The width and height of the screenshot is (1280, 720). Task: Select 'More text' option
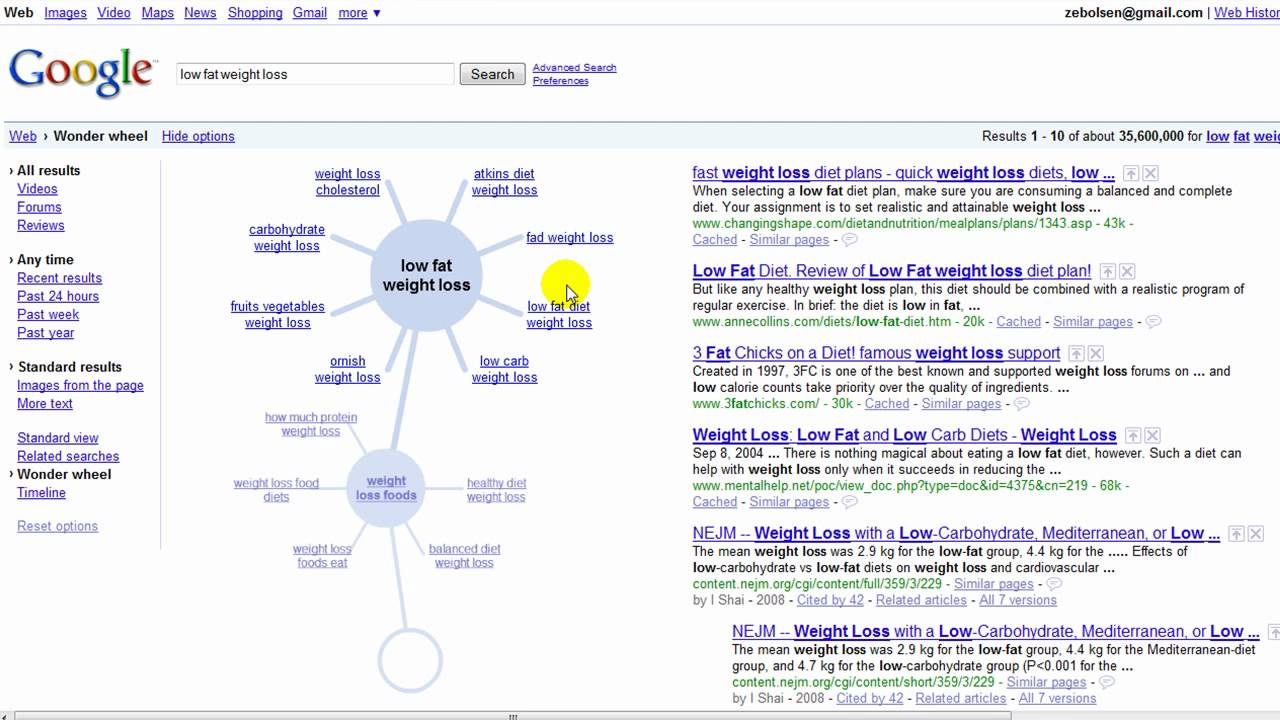[x=45, y=404]
